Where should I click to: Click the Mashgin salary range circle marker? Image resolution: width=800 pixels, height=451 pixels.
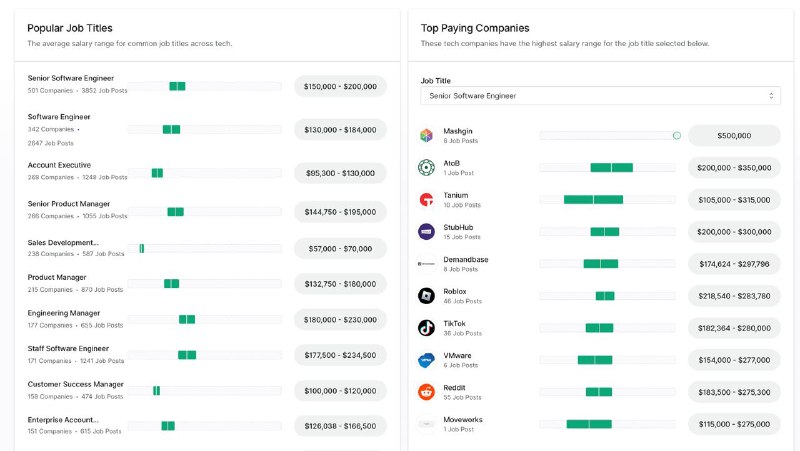click(x=677, y=135)
